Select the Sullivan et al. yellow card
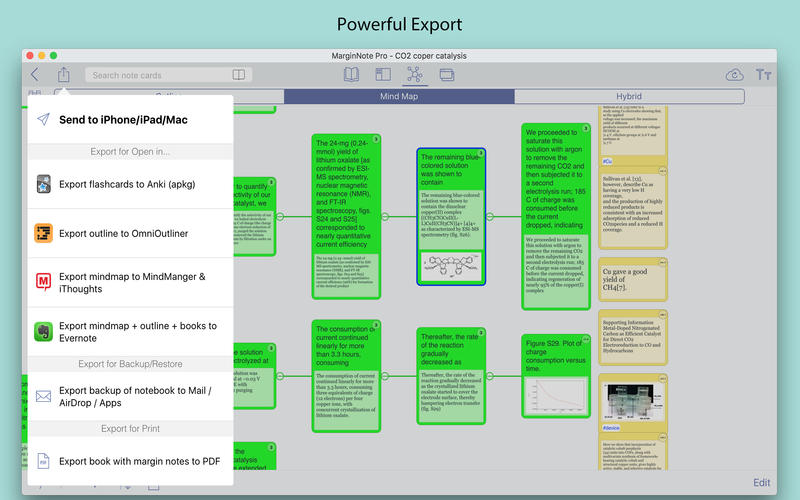Screen dimensions: 800x500 pyautogui.click(x=633, y=208)
